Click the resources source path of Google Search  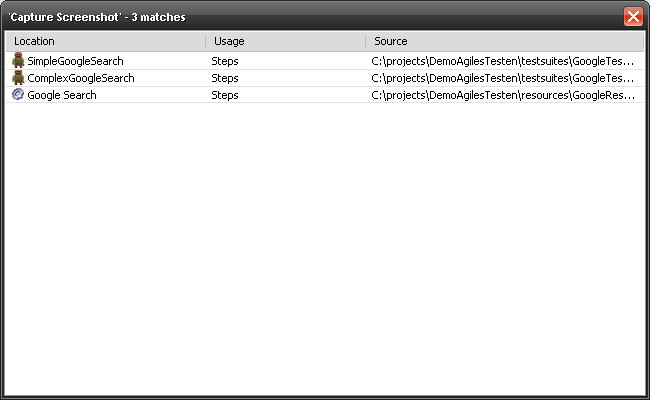[x=502, y=94]
